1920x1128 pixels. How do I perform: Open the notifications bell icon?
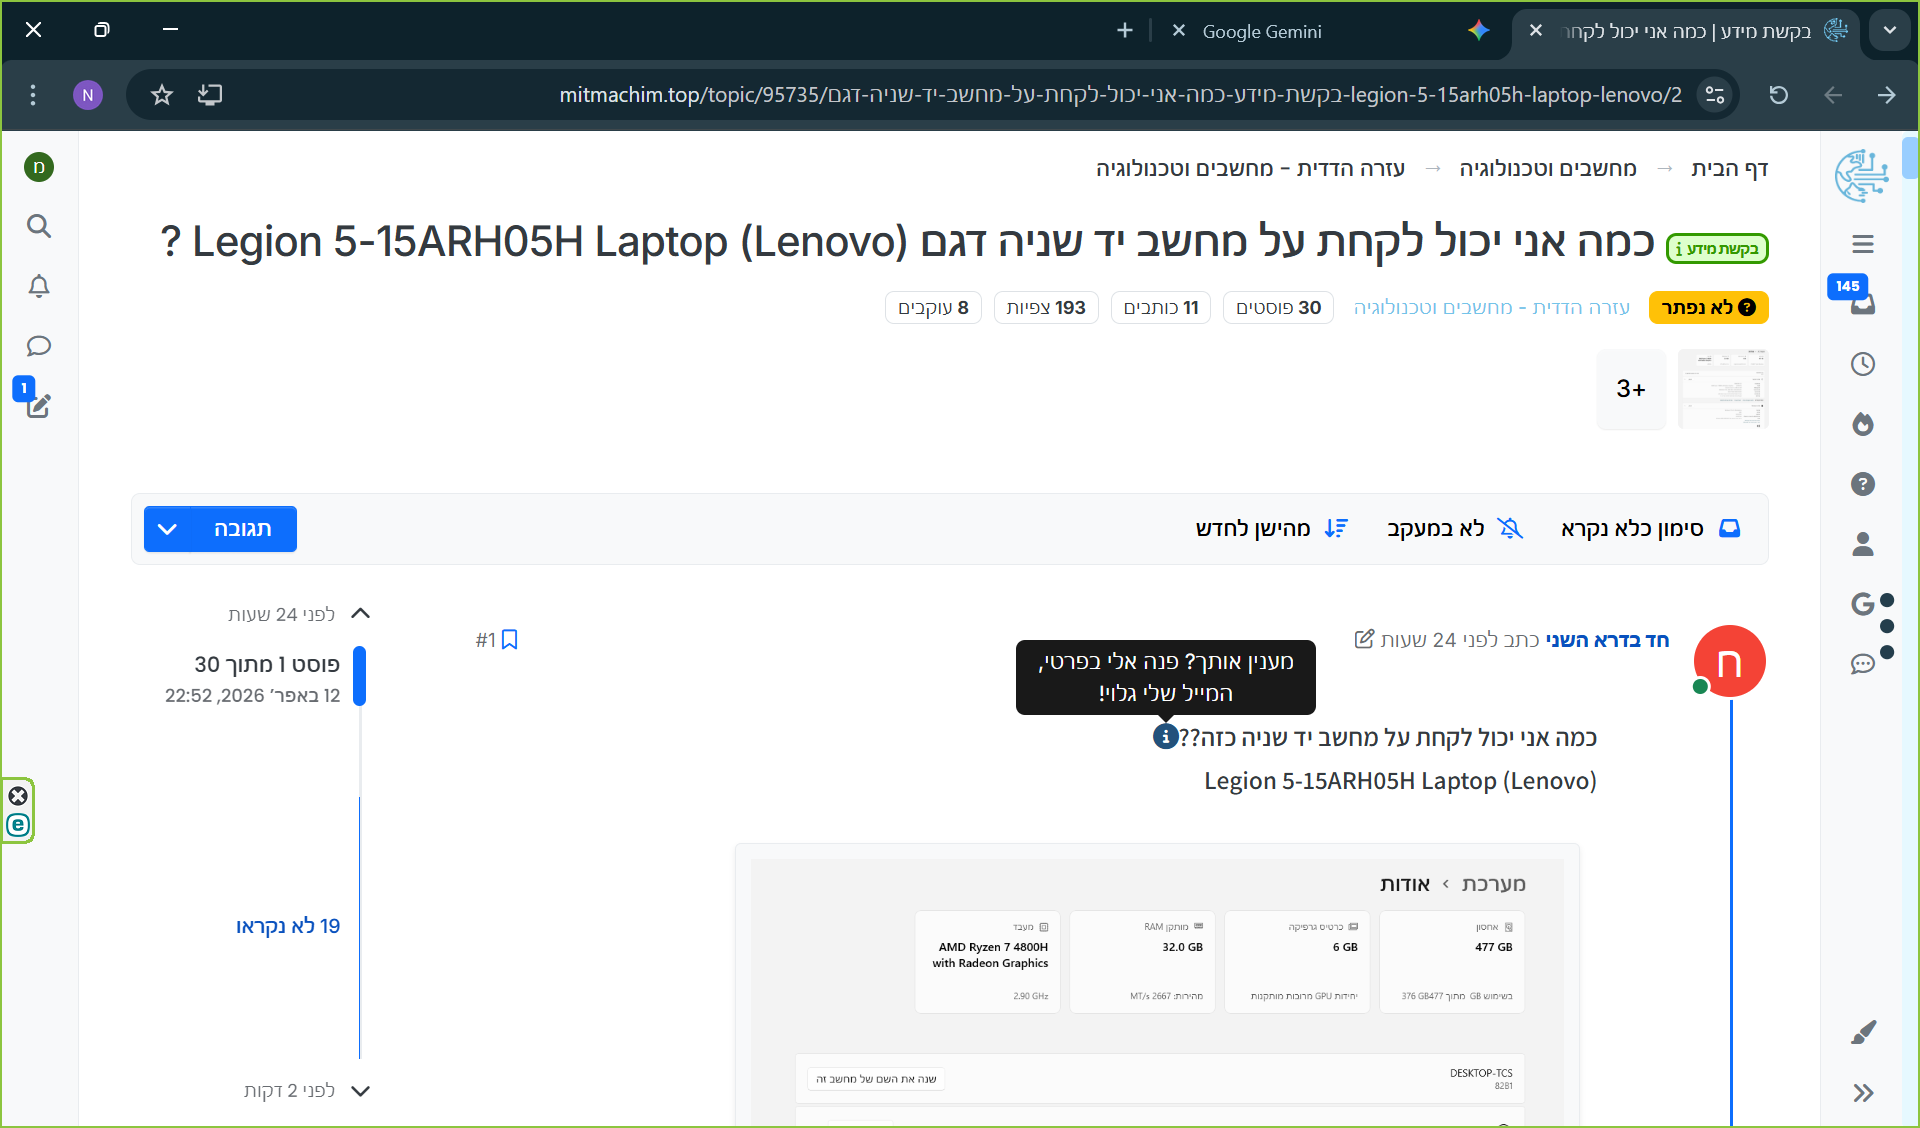(39, 286)
